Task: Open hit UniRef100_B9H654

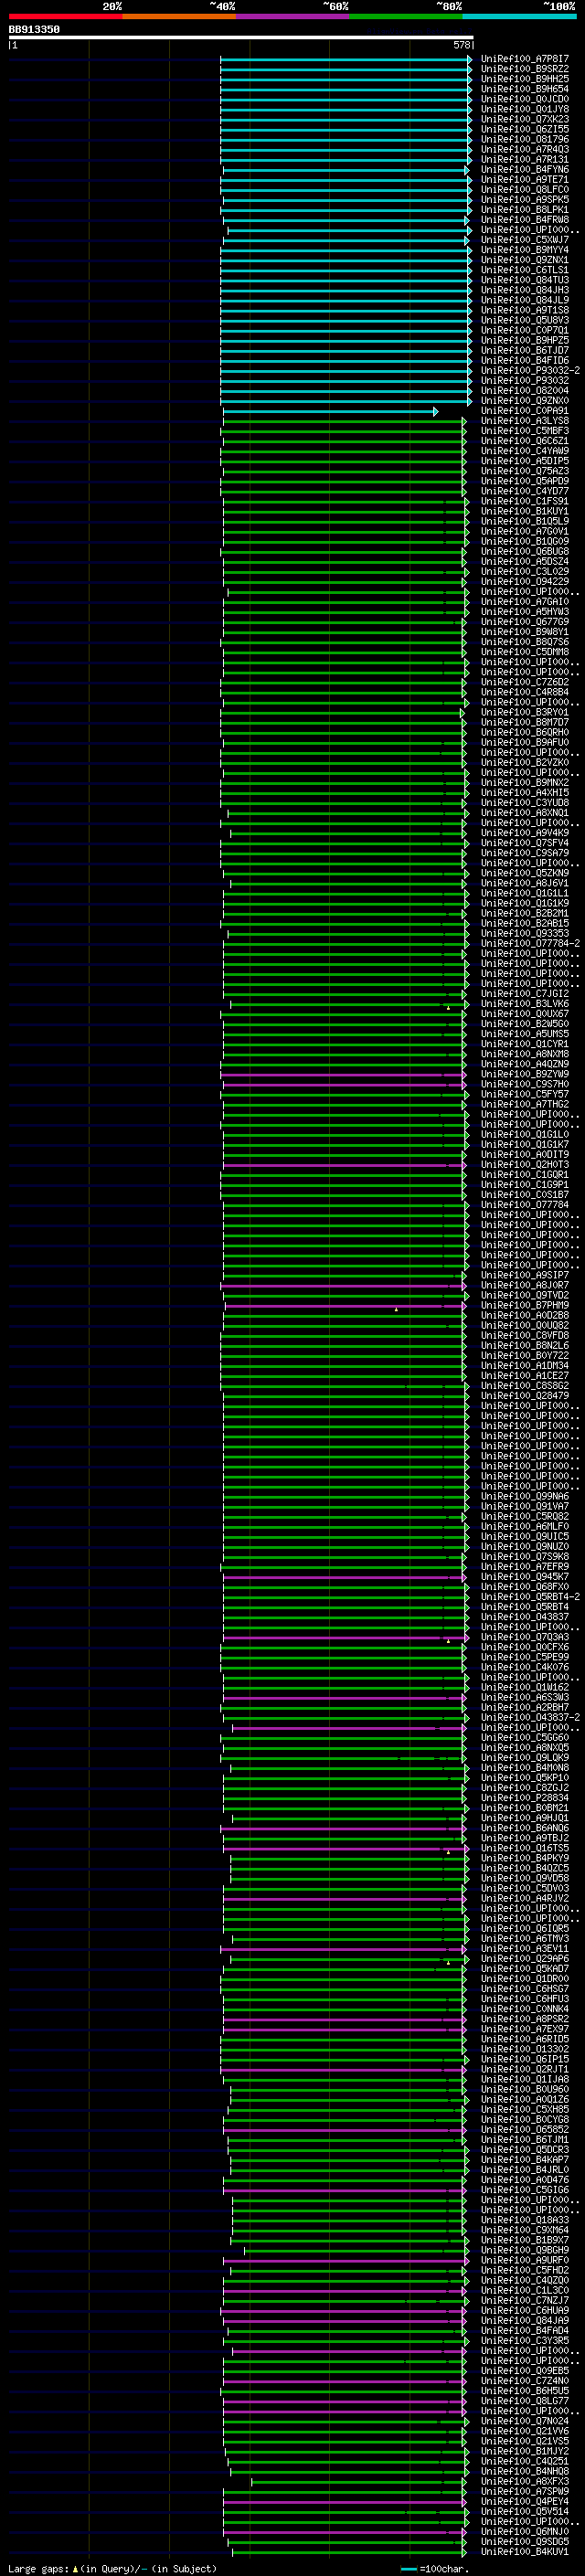Action: click(x=525, y=89)
